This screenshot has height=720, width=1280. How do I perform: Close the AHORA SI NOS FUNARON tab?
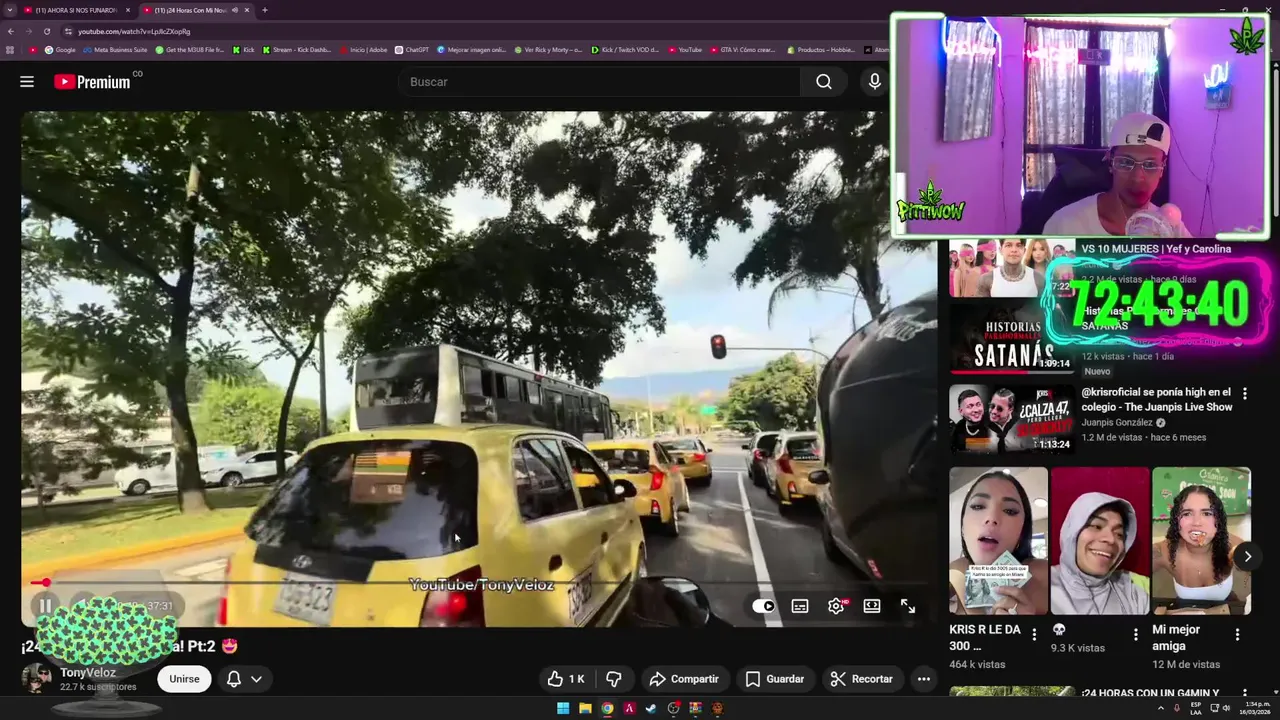128,10
